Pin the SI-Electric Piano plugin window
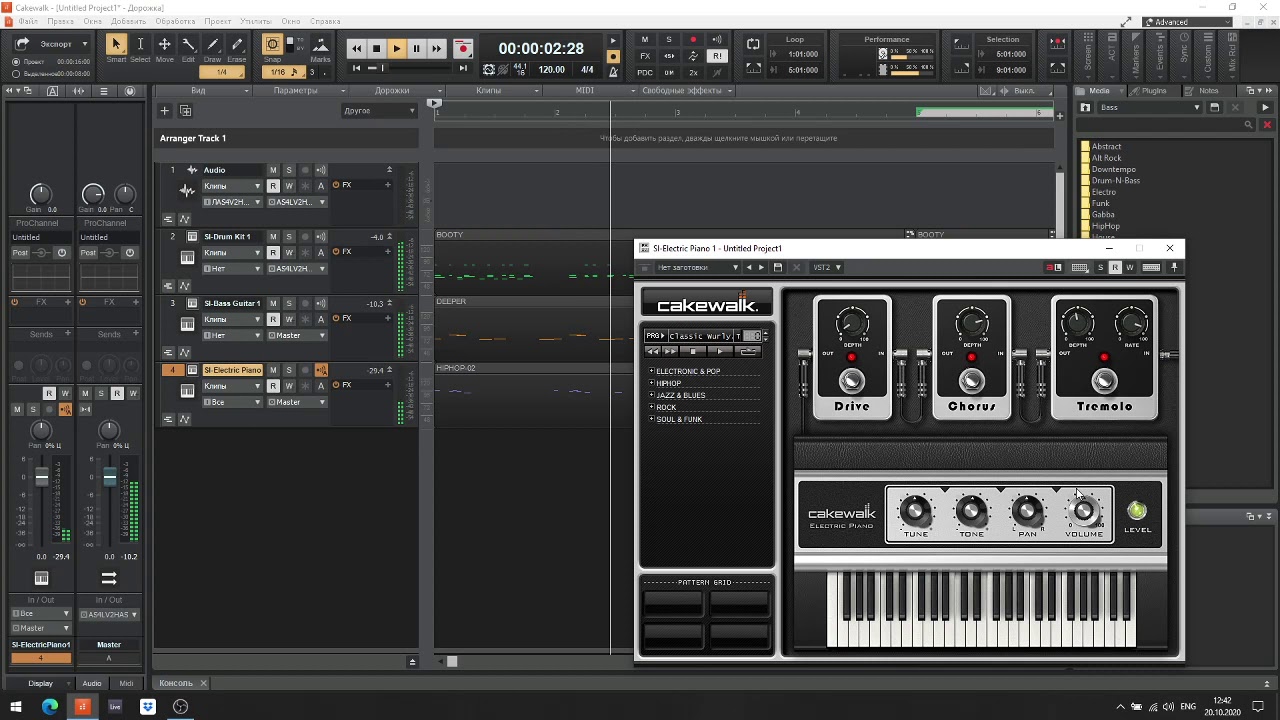Screen dimensions: 1280x720 tap(1174, 268)
